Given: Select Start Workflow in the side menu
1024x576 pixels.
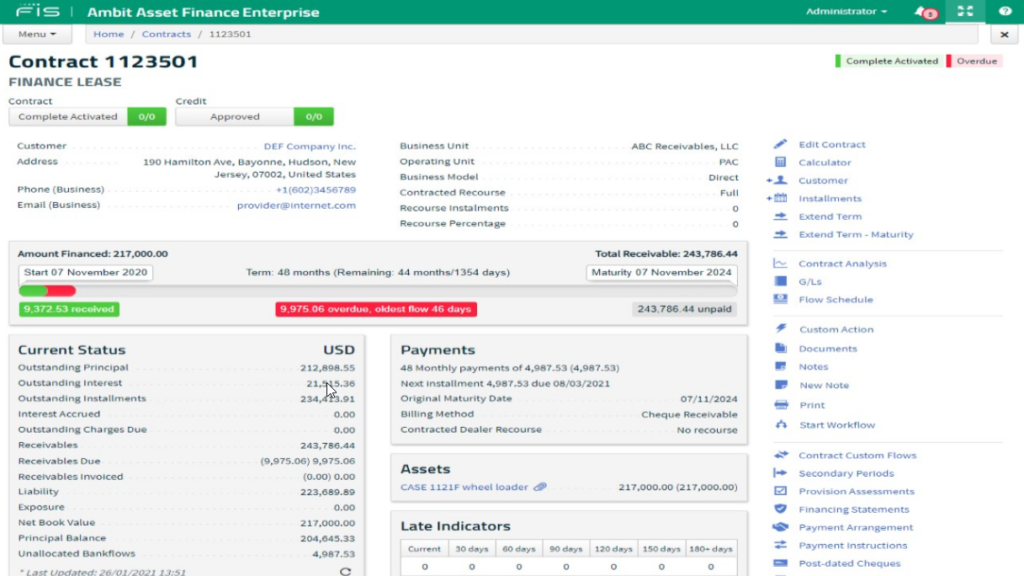Looking at the screenshot, I should (x=837, y=424).
